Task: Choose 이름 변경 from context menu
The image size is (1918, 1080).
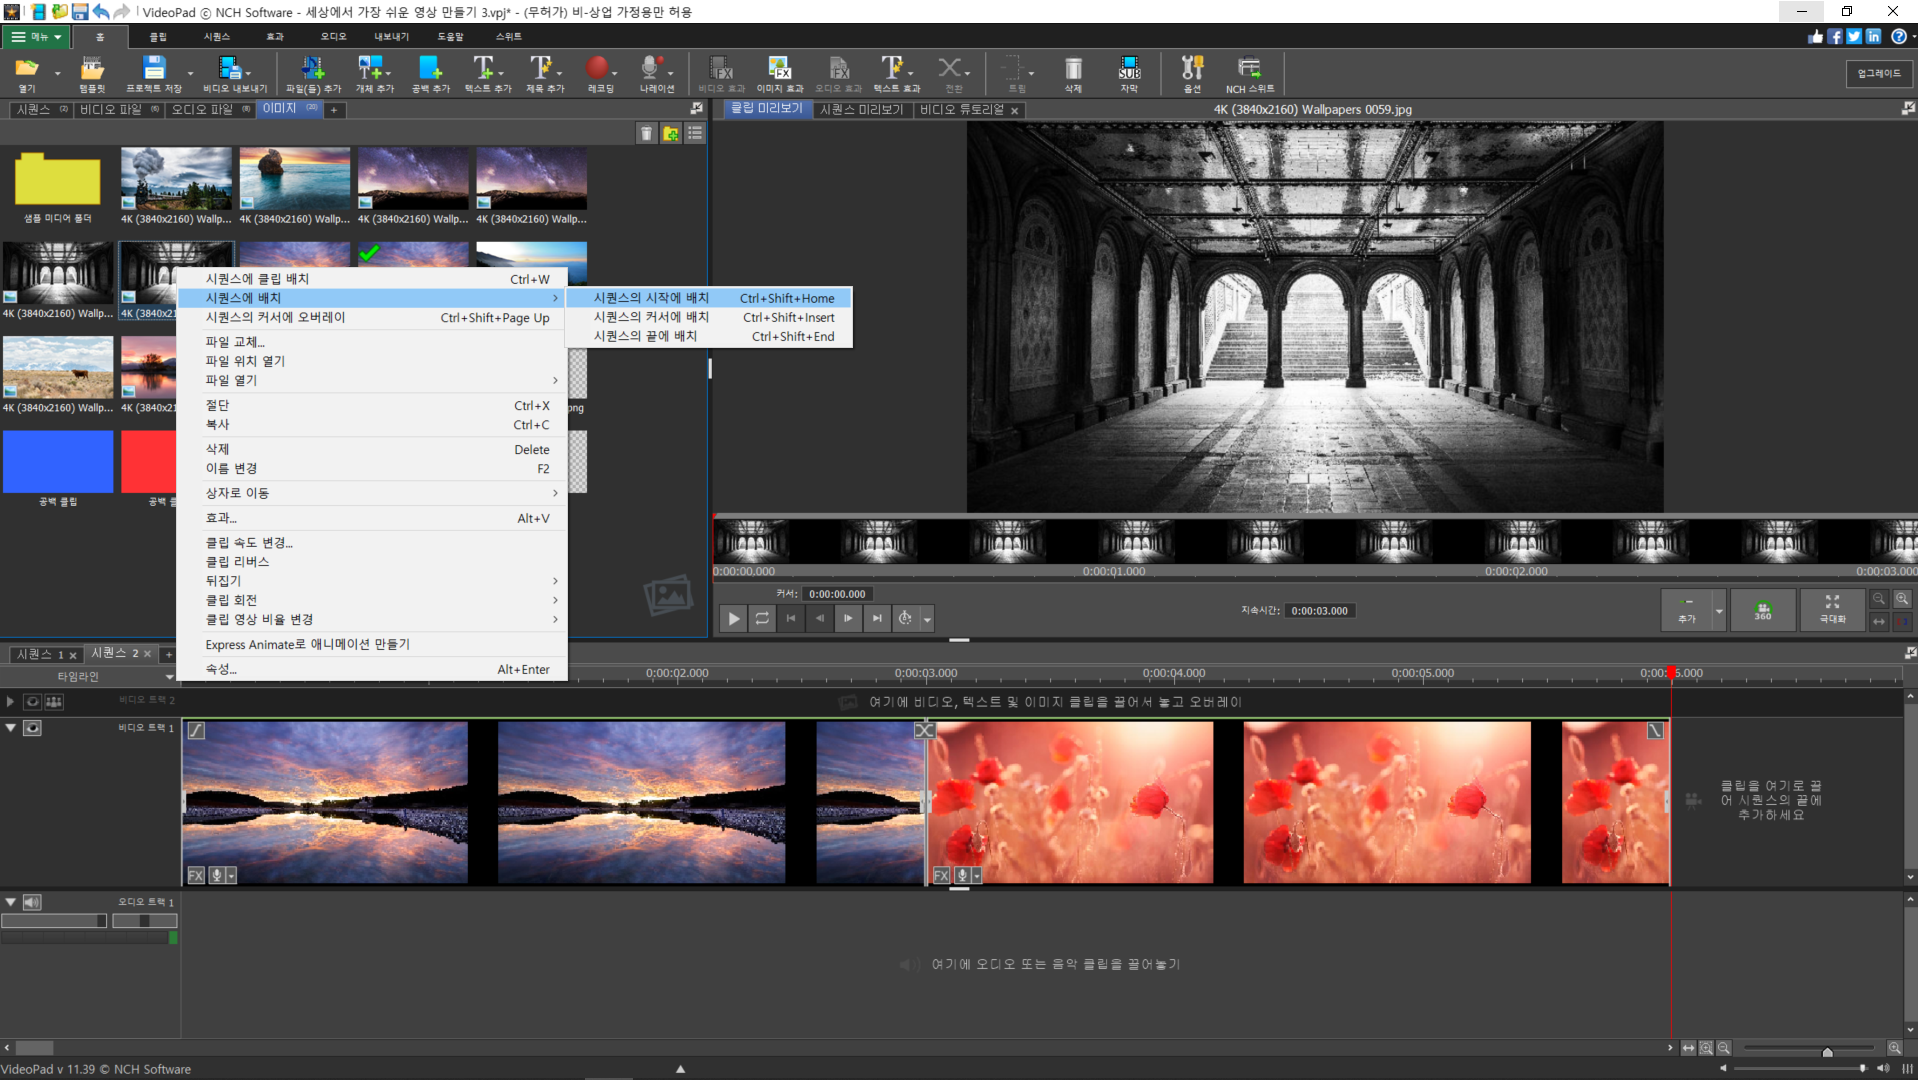Action: 371,468
